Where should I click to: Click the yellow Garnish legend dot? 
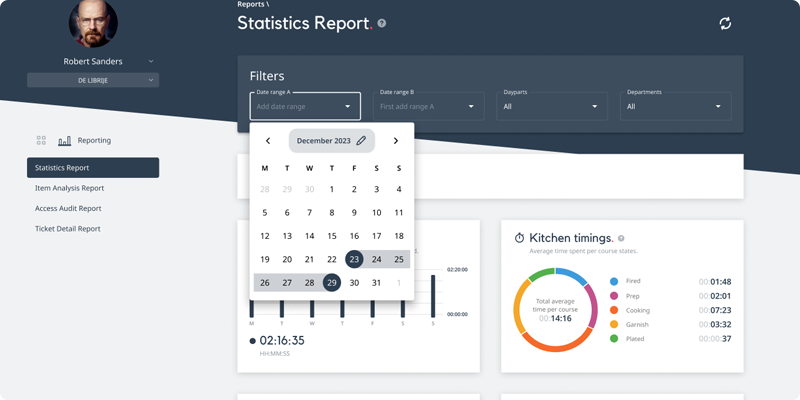click(614, 324)
